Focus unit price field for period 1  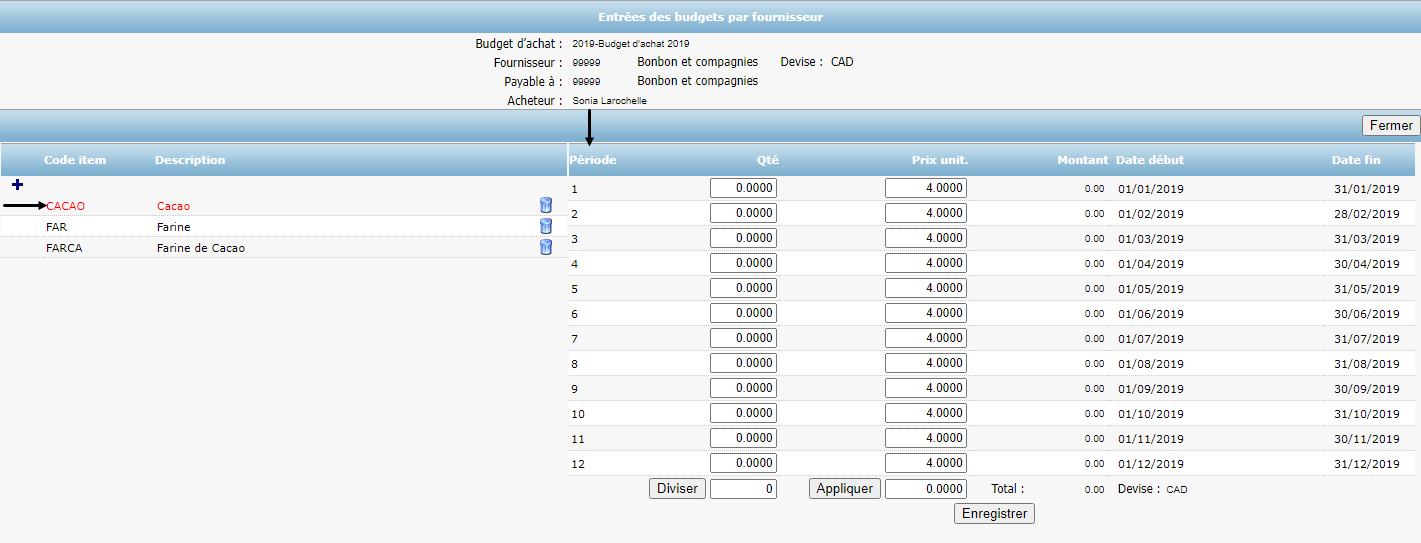[x=925, y=188]
